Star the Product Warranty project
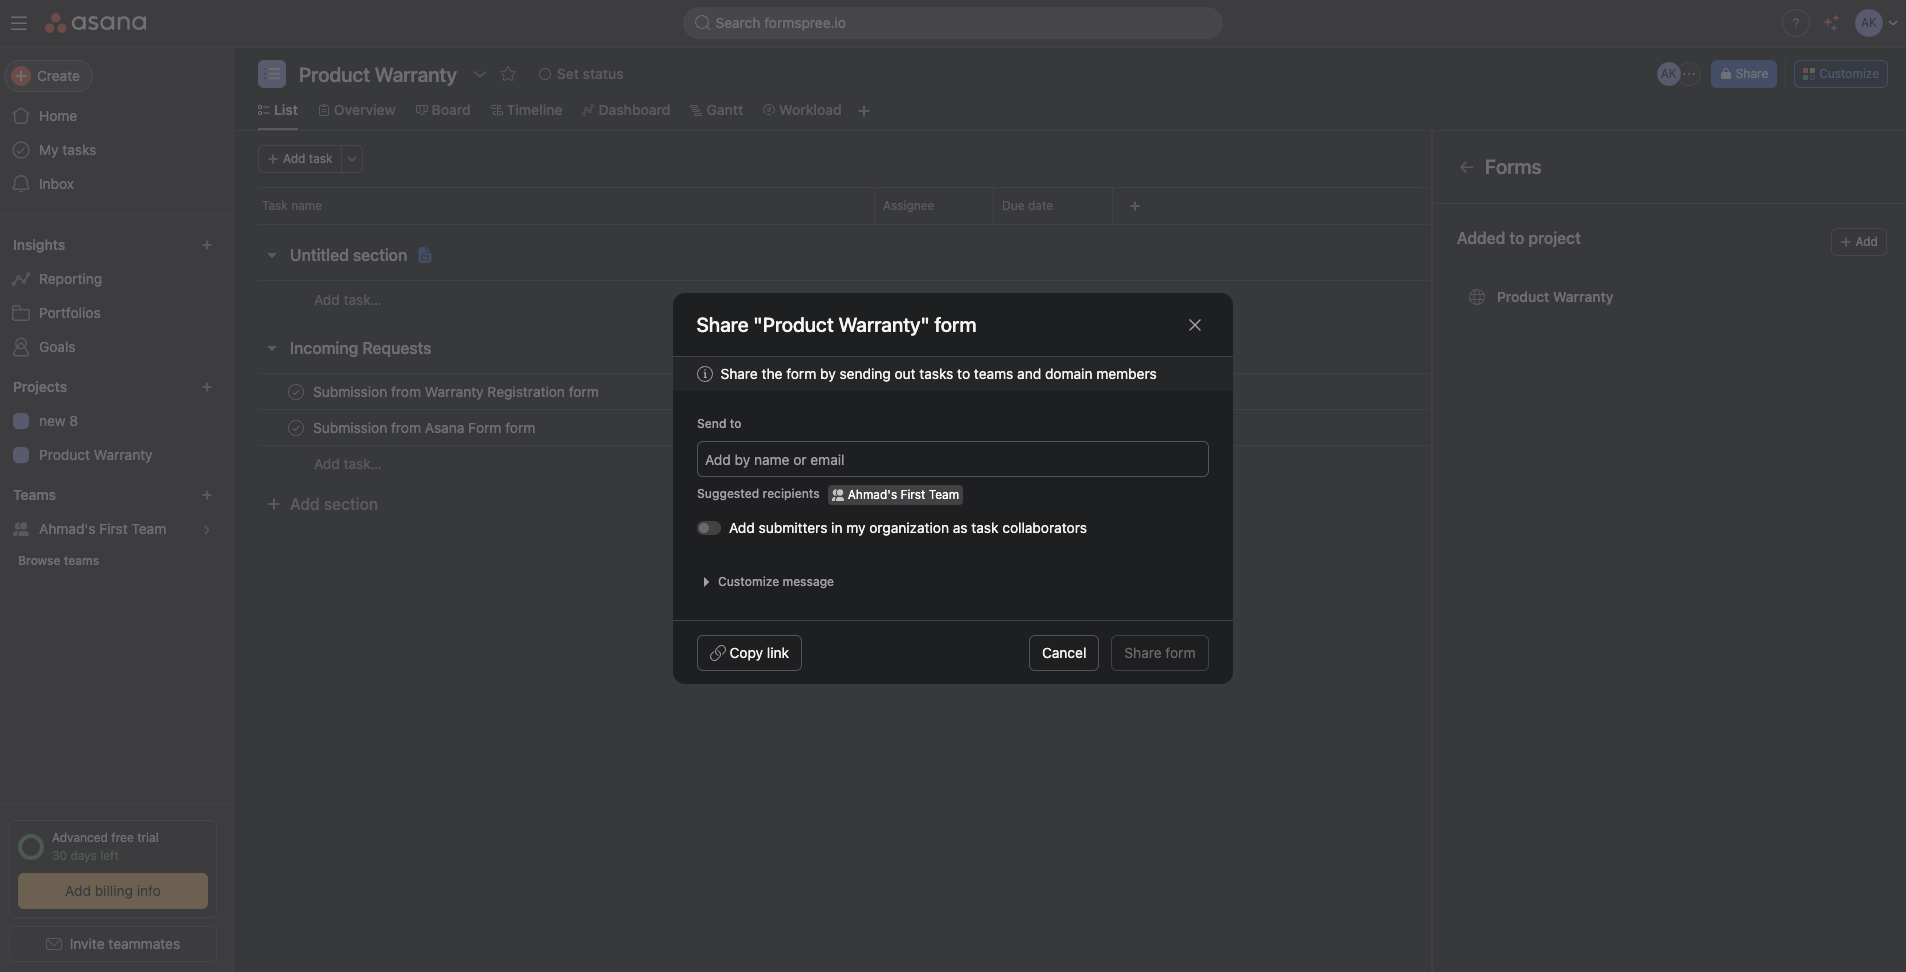Screen dimensions: 1906x972 pyautogui.click(x=509, y=74)
